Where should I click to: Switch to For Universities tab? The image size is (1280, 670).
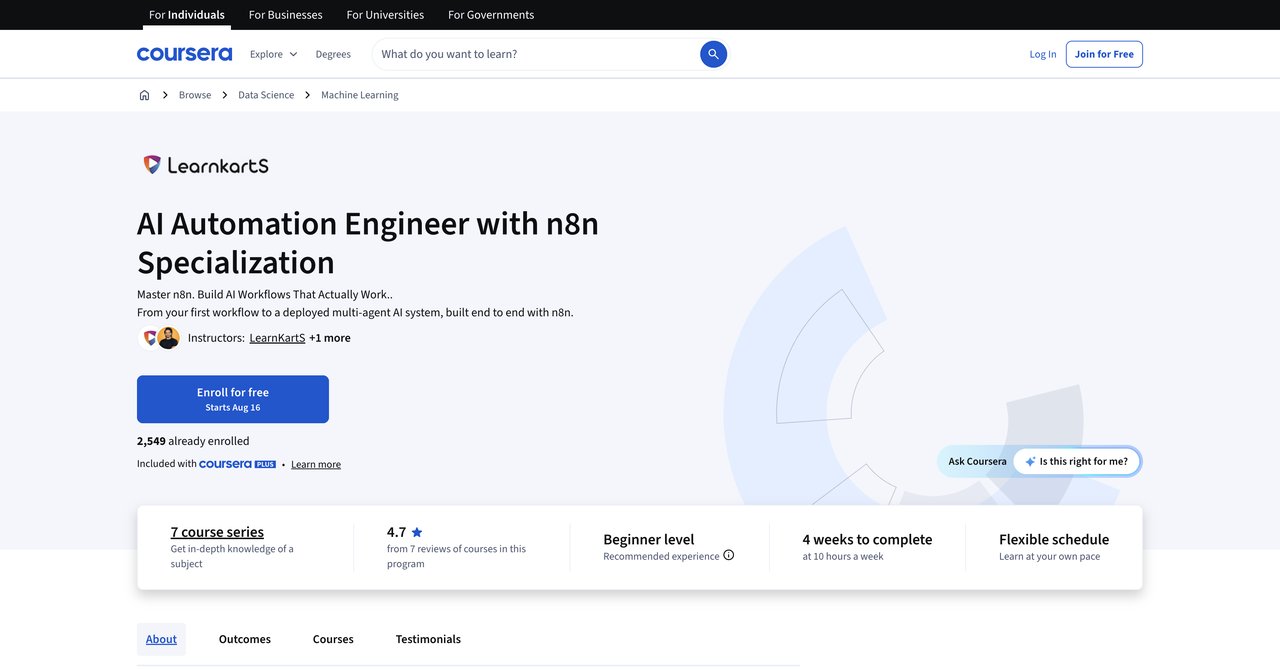385,15
